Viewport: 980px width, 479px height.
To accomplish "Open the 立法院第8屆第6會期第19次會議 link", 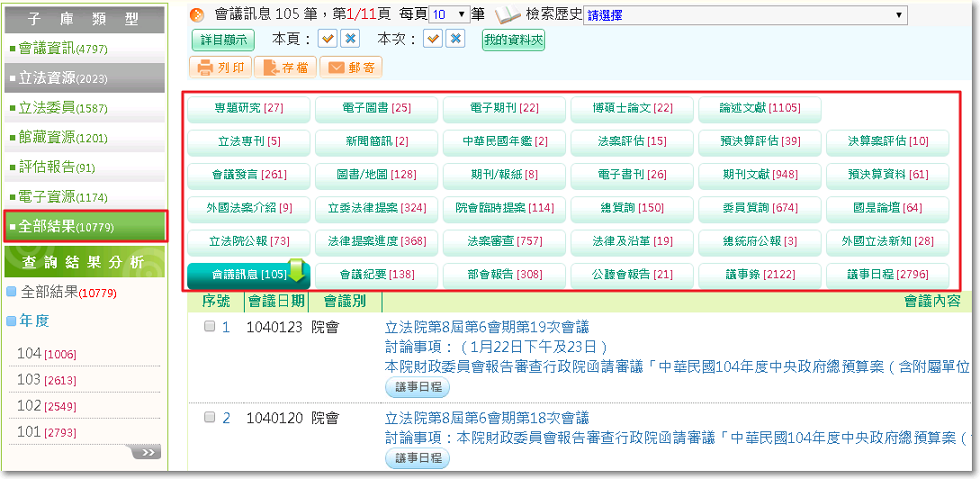I will coord(487,326).
